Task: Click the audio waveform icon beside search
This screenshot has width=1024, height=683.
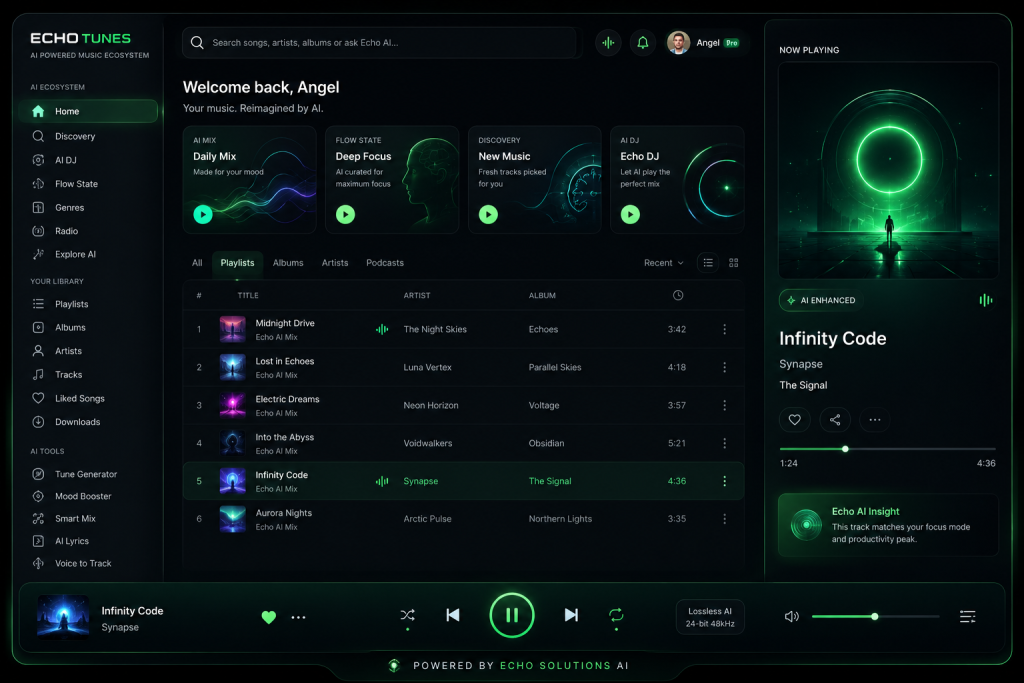Action: pyautogui.click(x=608, y=42)
